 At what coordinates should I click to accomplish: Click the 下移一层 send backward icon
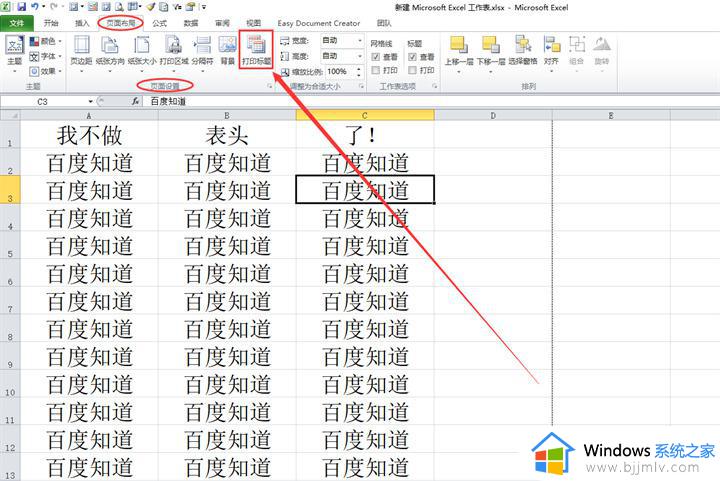click(490, 45)
